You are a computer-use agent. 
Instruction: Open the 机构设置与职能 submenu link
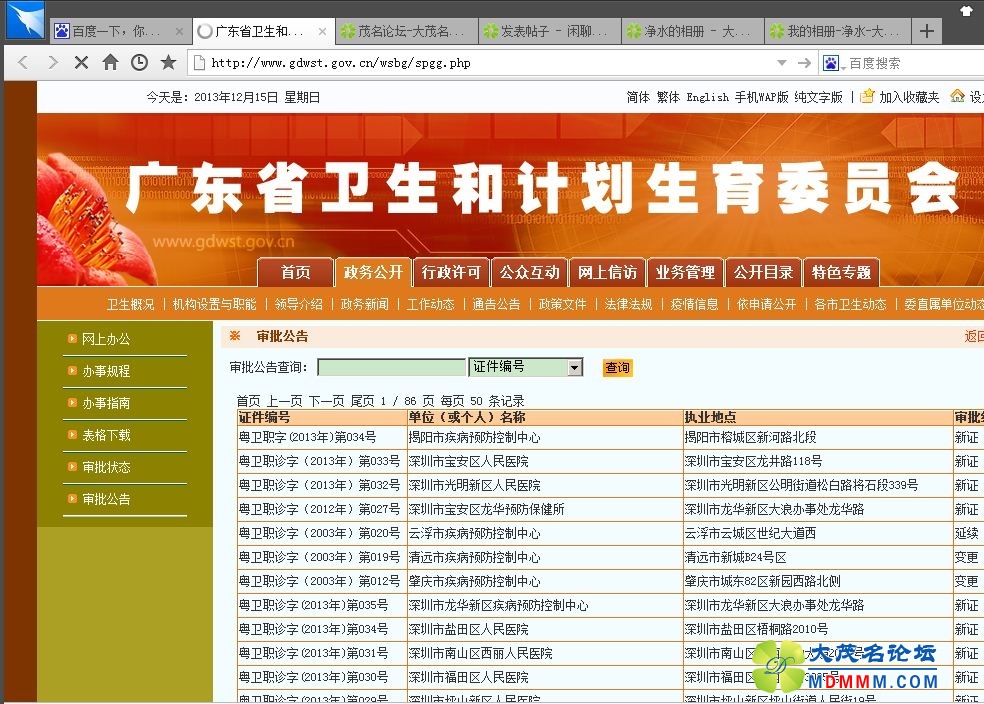click(x=215, y=304)
